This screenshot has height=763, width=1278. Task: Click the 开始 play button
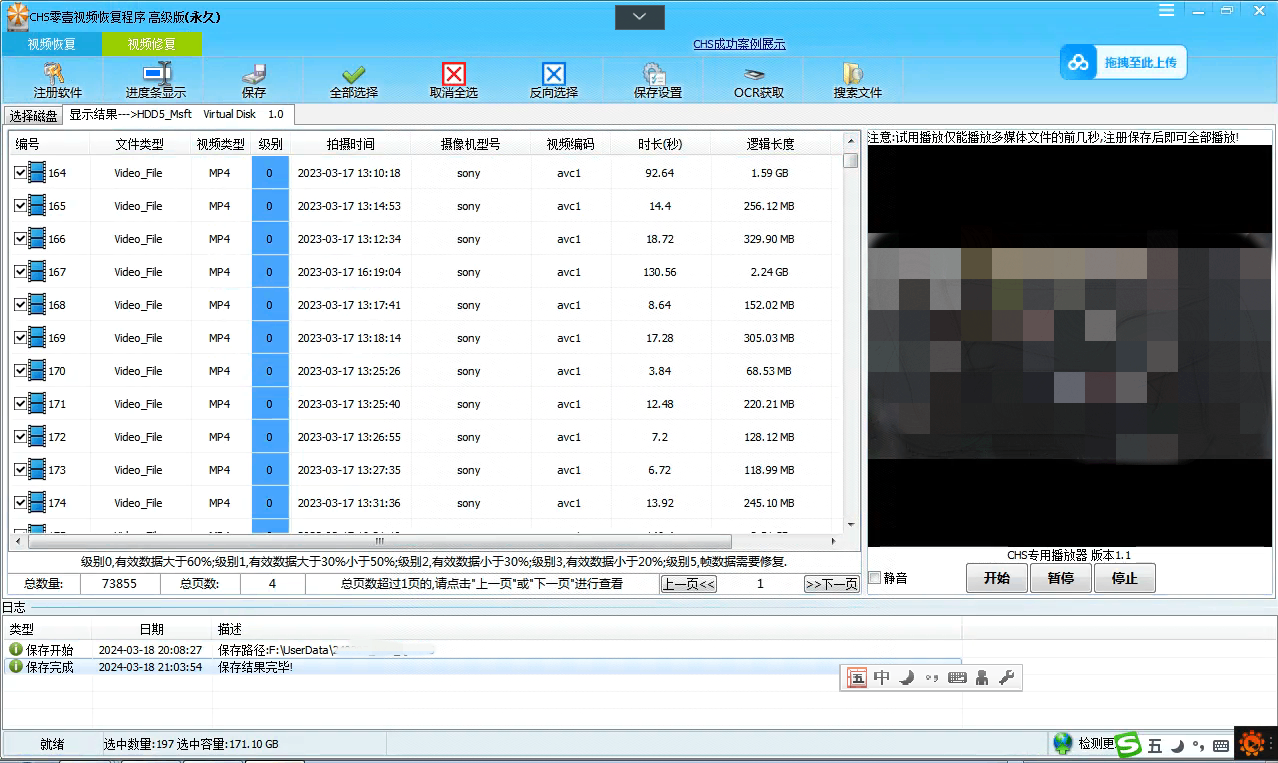click(997, 578)
